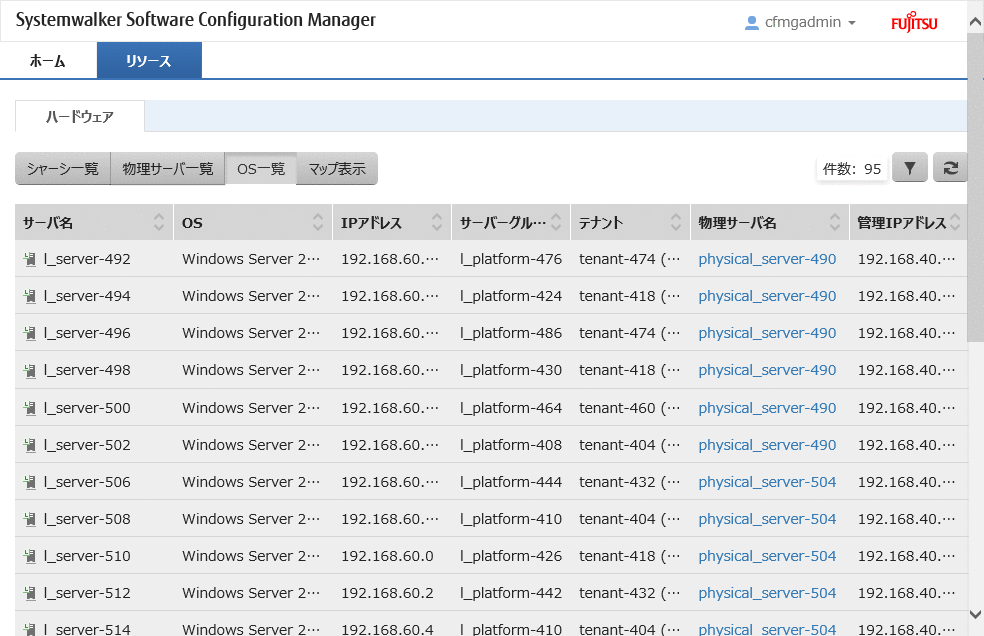984x636 pixels.
Task: Click the l_platform-408 group cell
Action: [511, 445]
